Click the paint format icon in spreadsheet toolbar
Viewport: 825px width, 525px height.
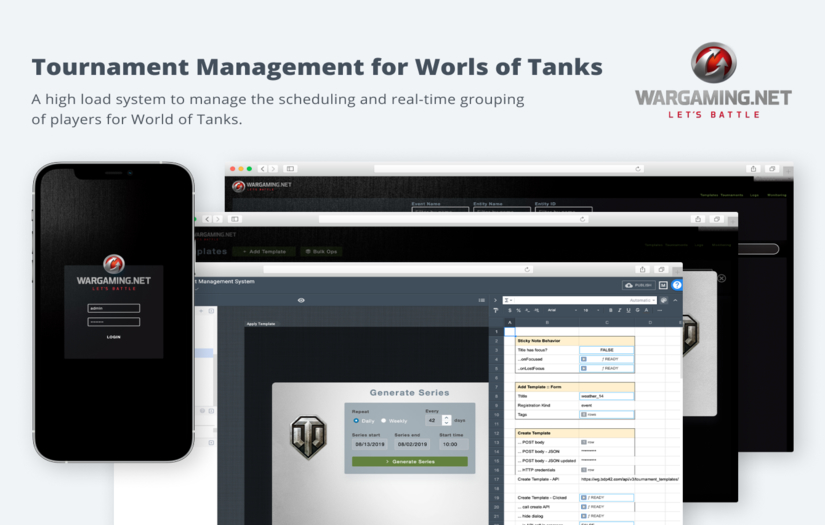pos(496,310)
